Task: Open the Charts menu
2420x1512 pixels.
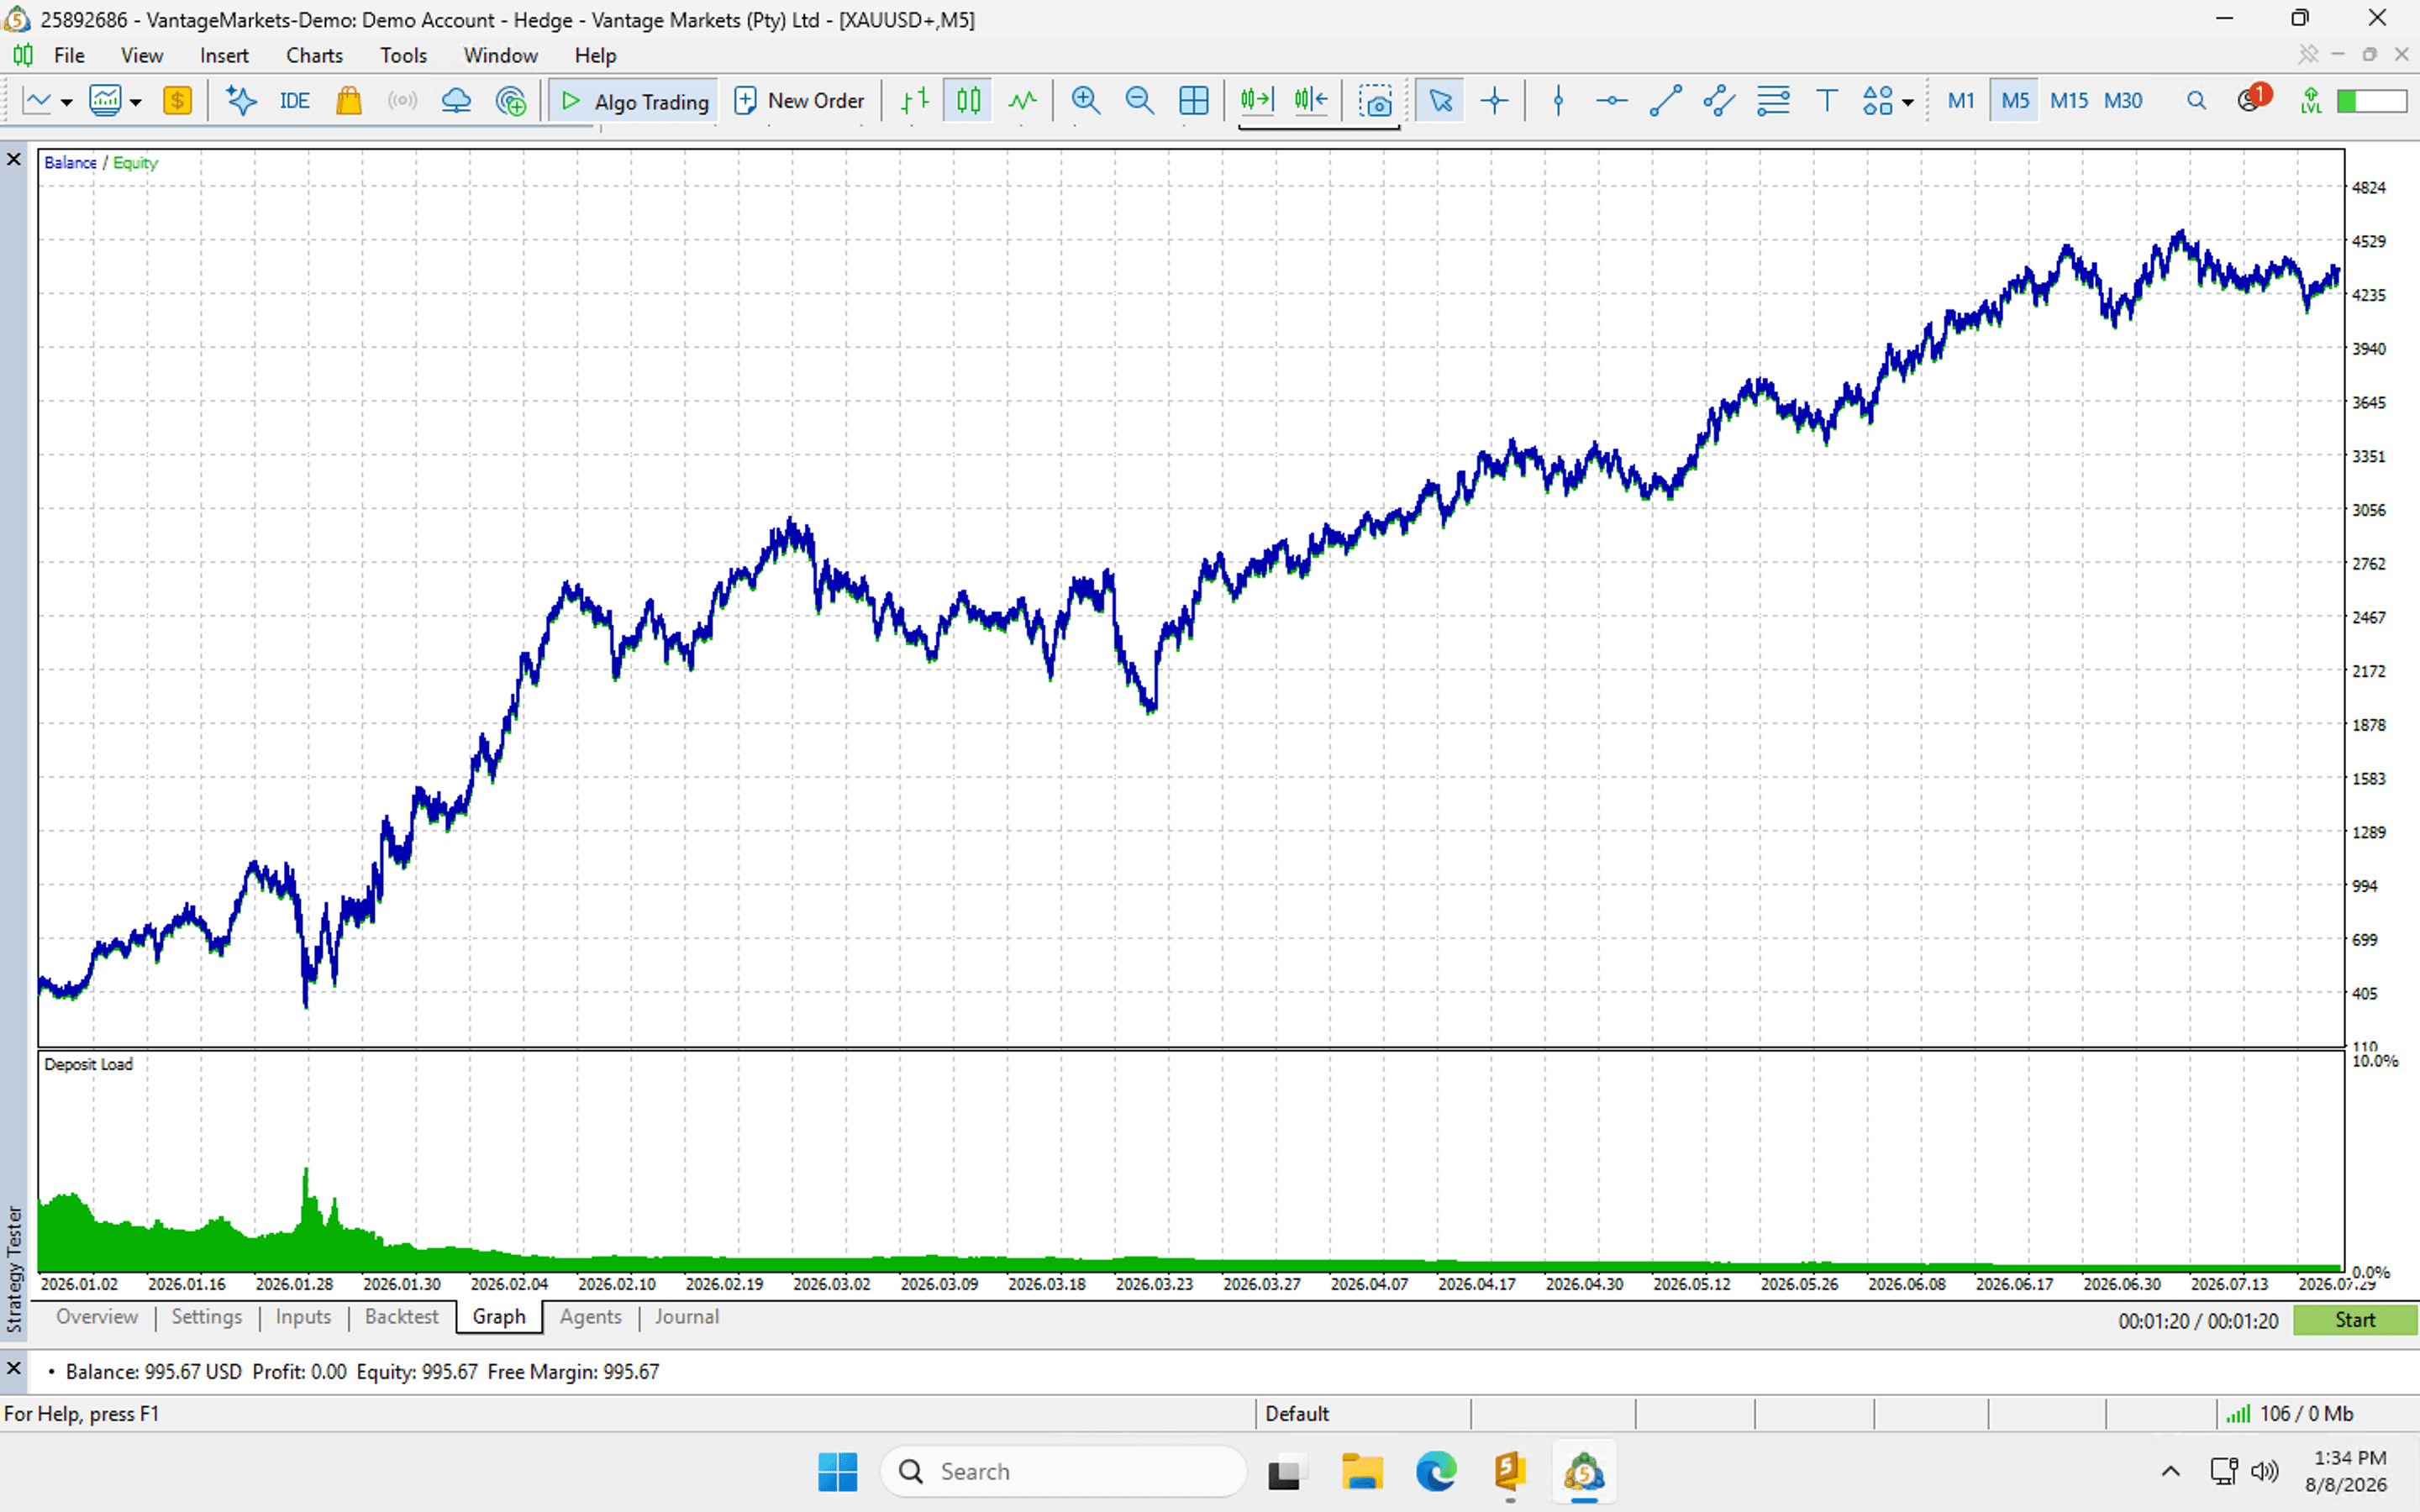Action: [x=314, y=56]
